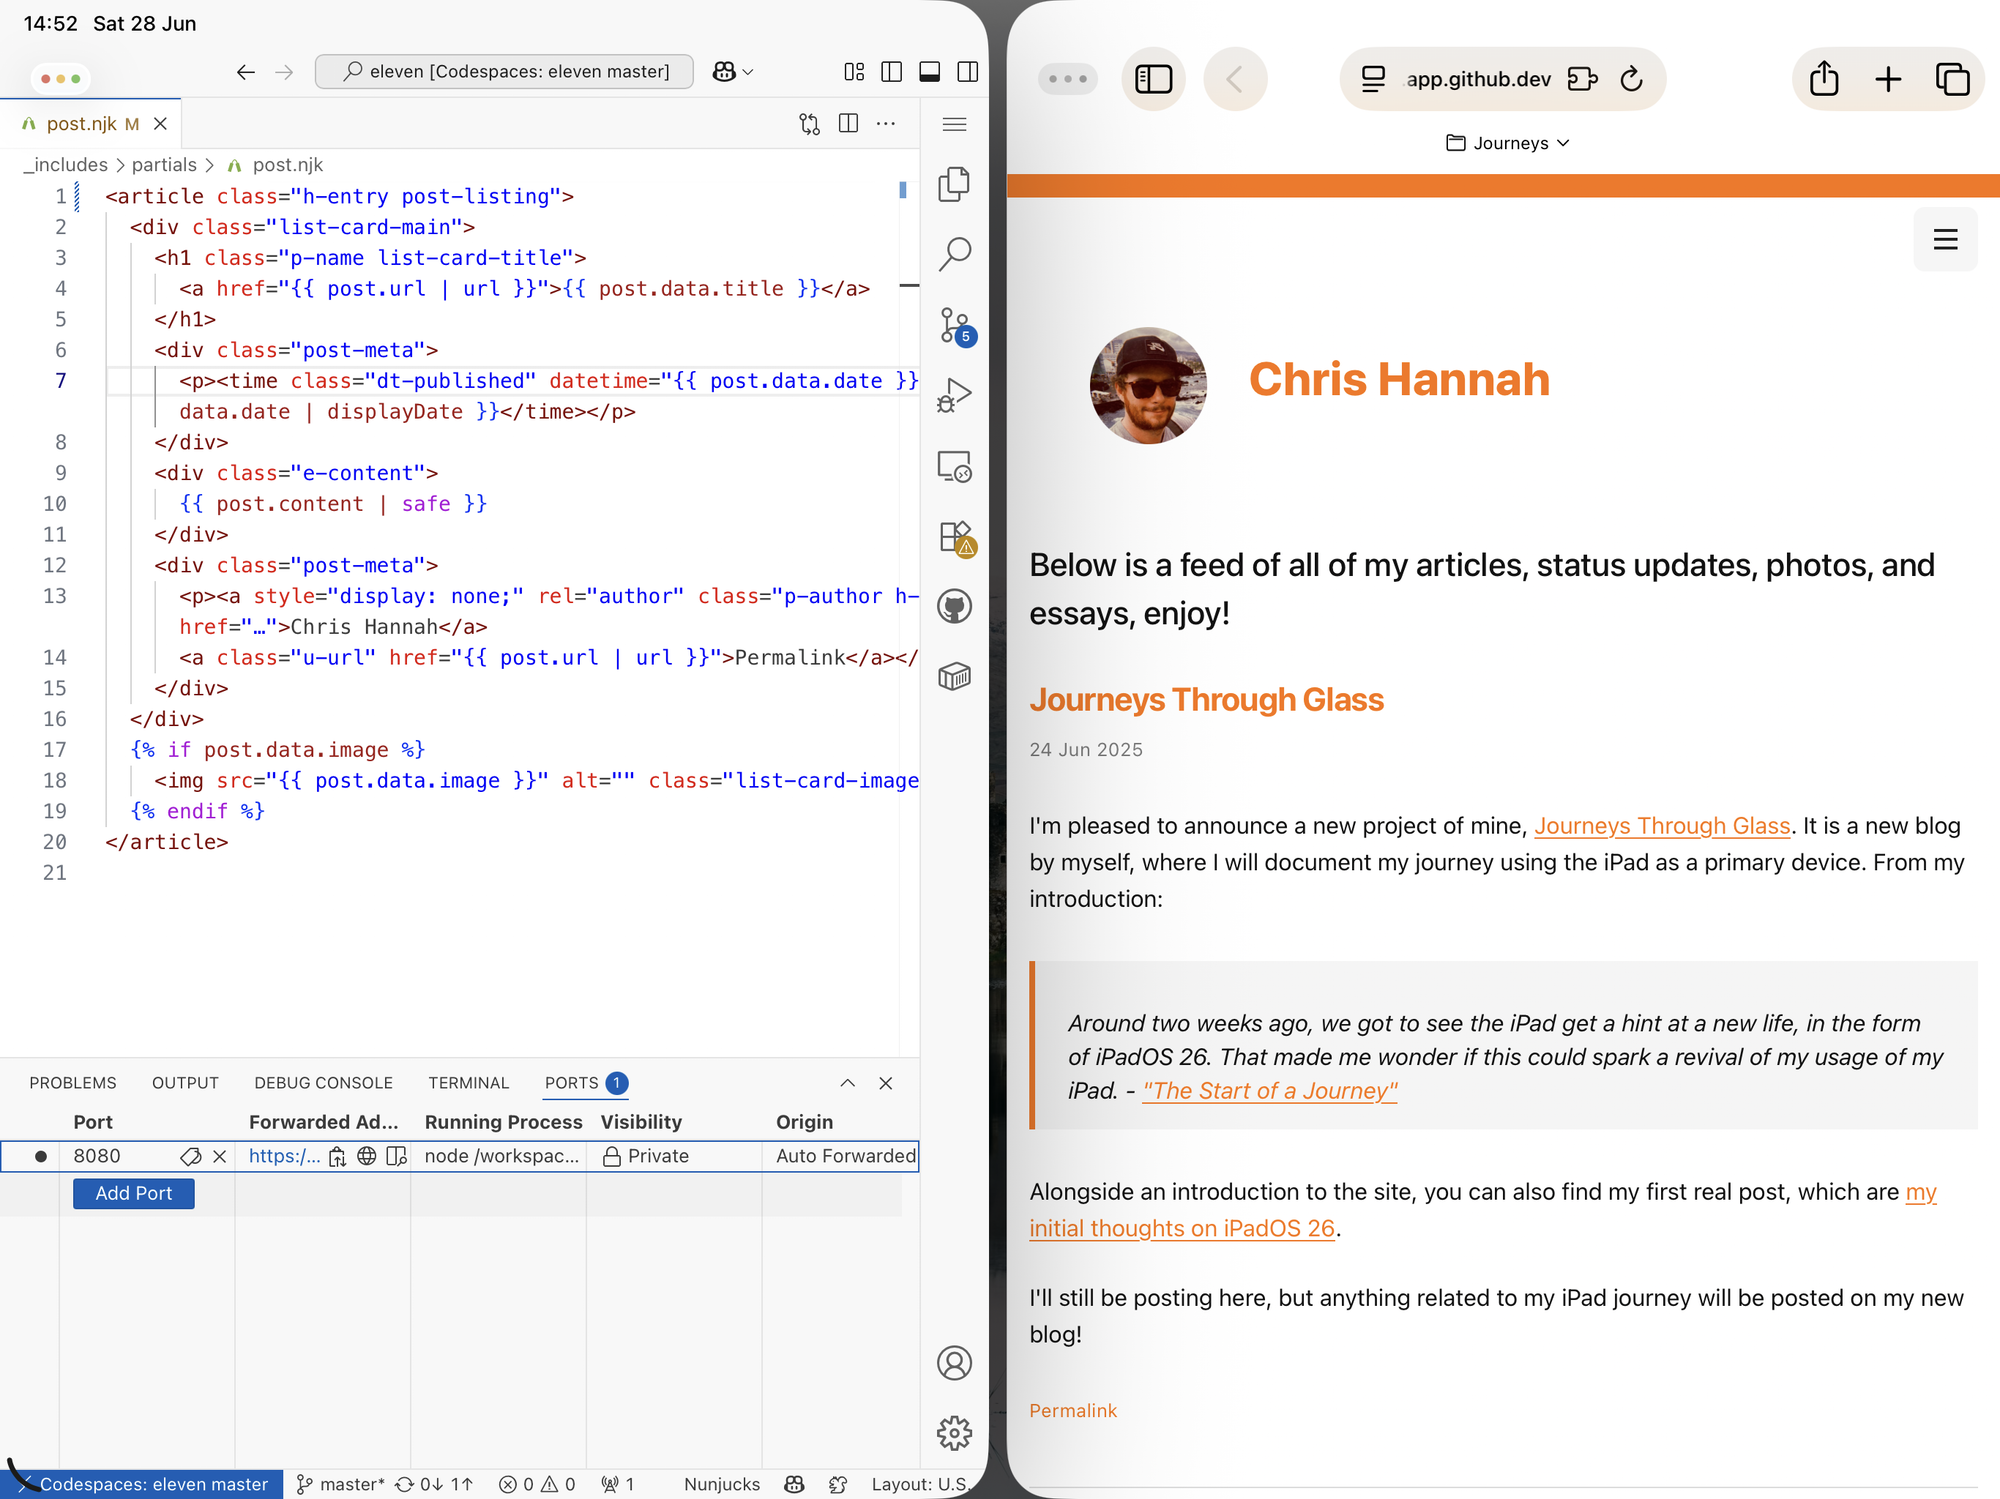Viewport: 2000px width, 1499px height.
Task: Open the Remote Explorer icon
Action: point(954,467)
